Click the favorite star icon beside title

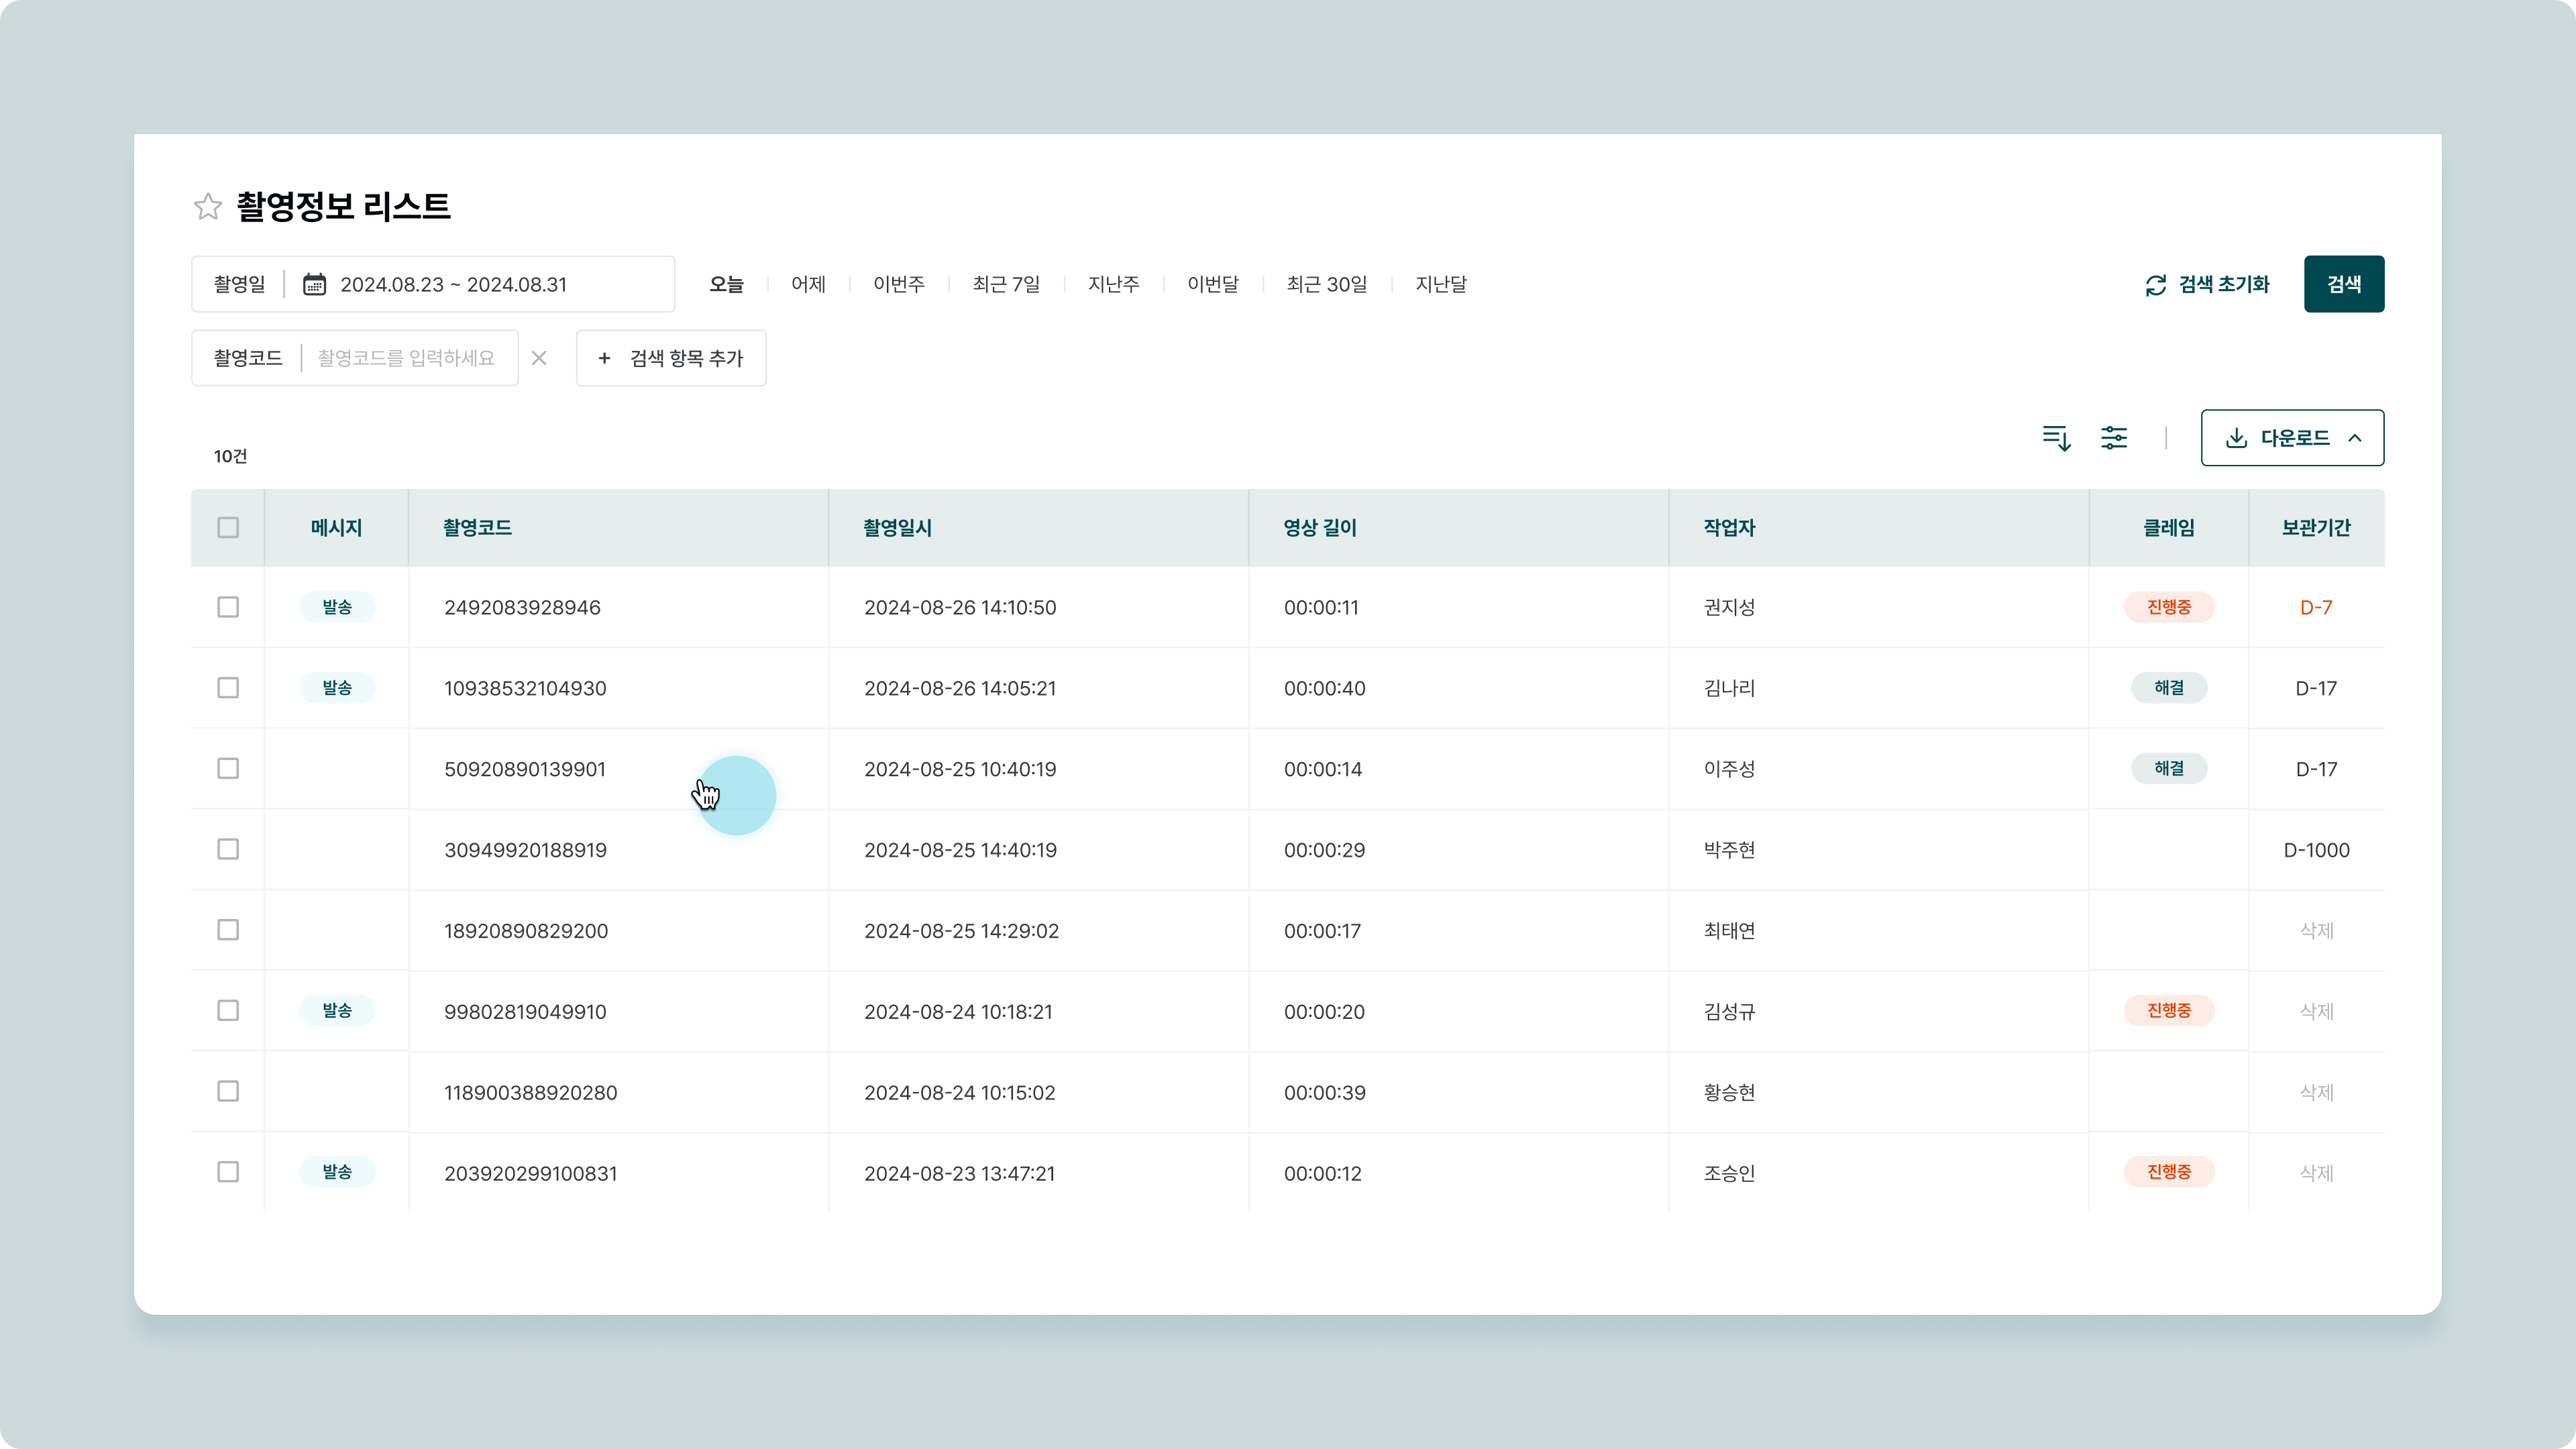(207, 206)
